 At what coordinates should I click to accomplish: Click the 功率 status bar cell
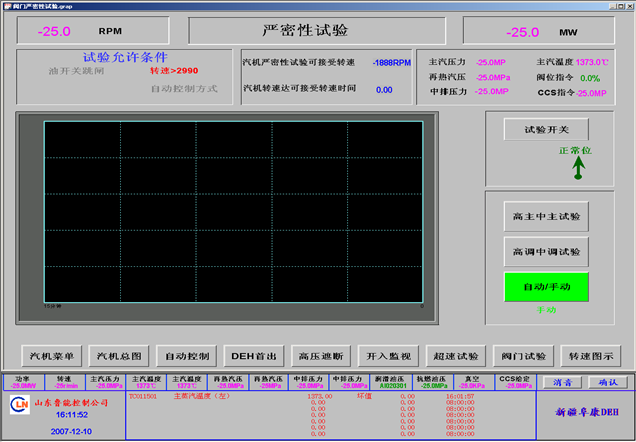click(x=23, y=382)
